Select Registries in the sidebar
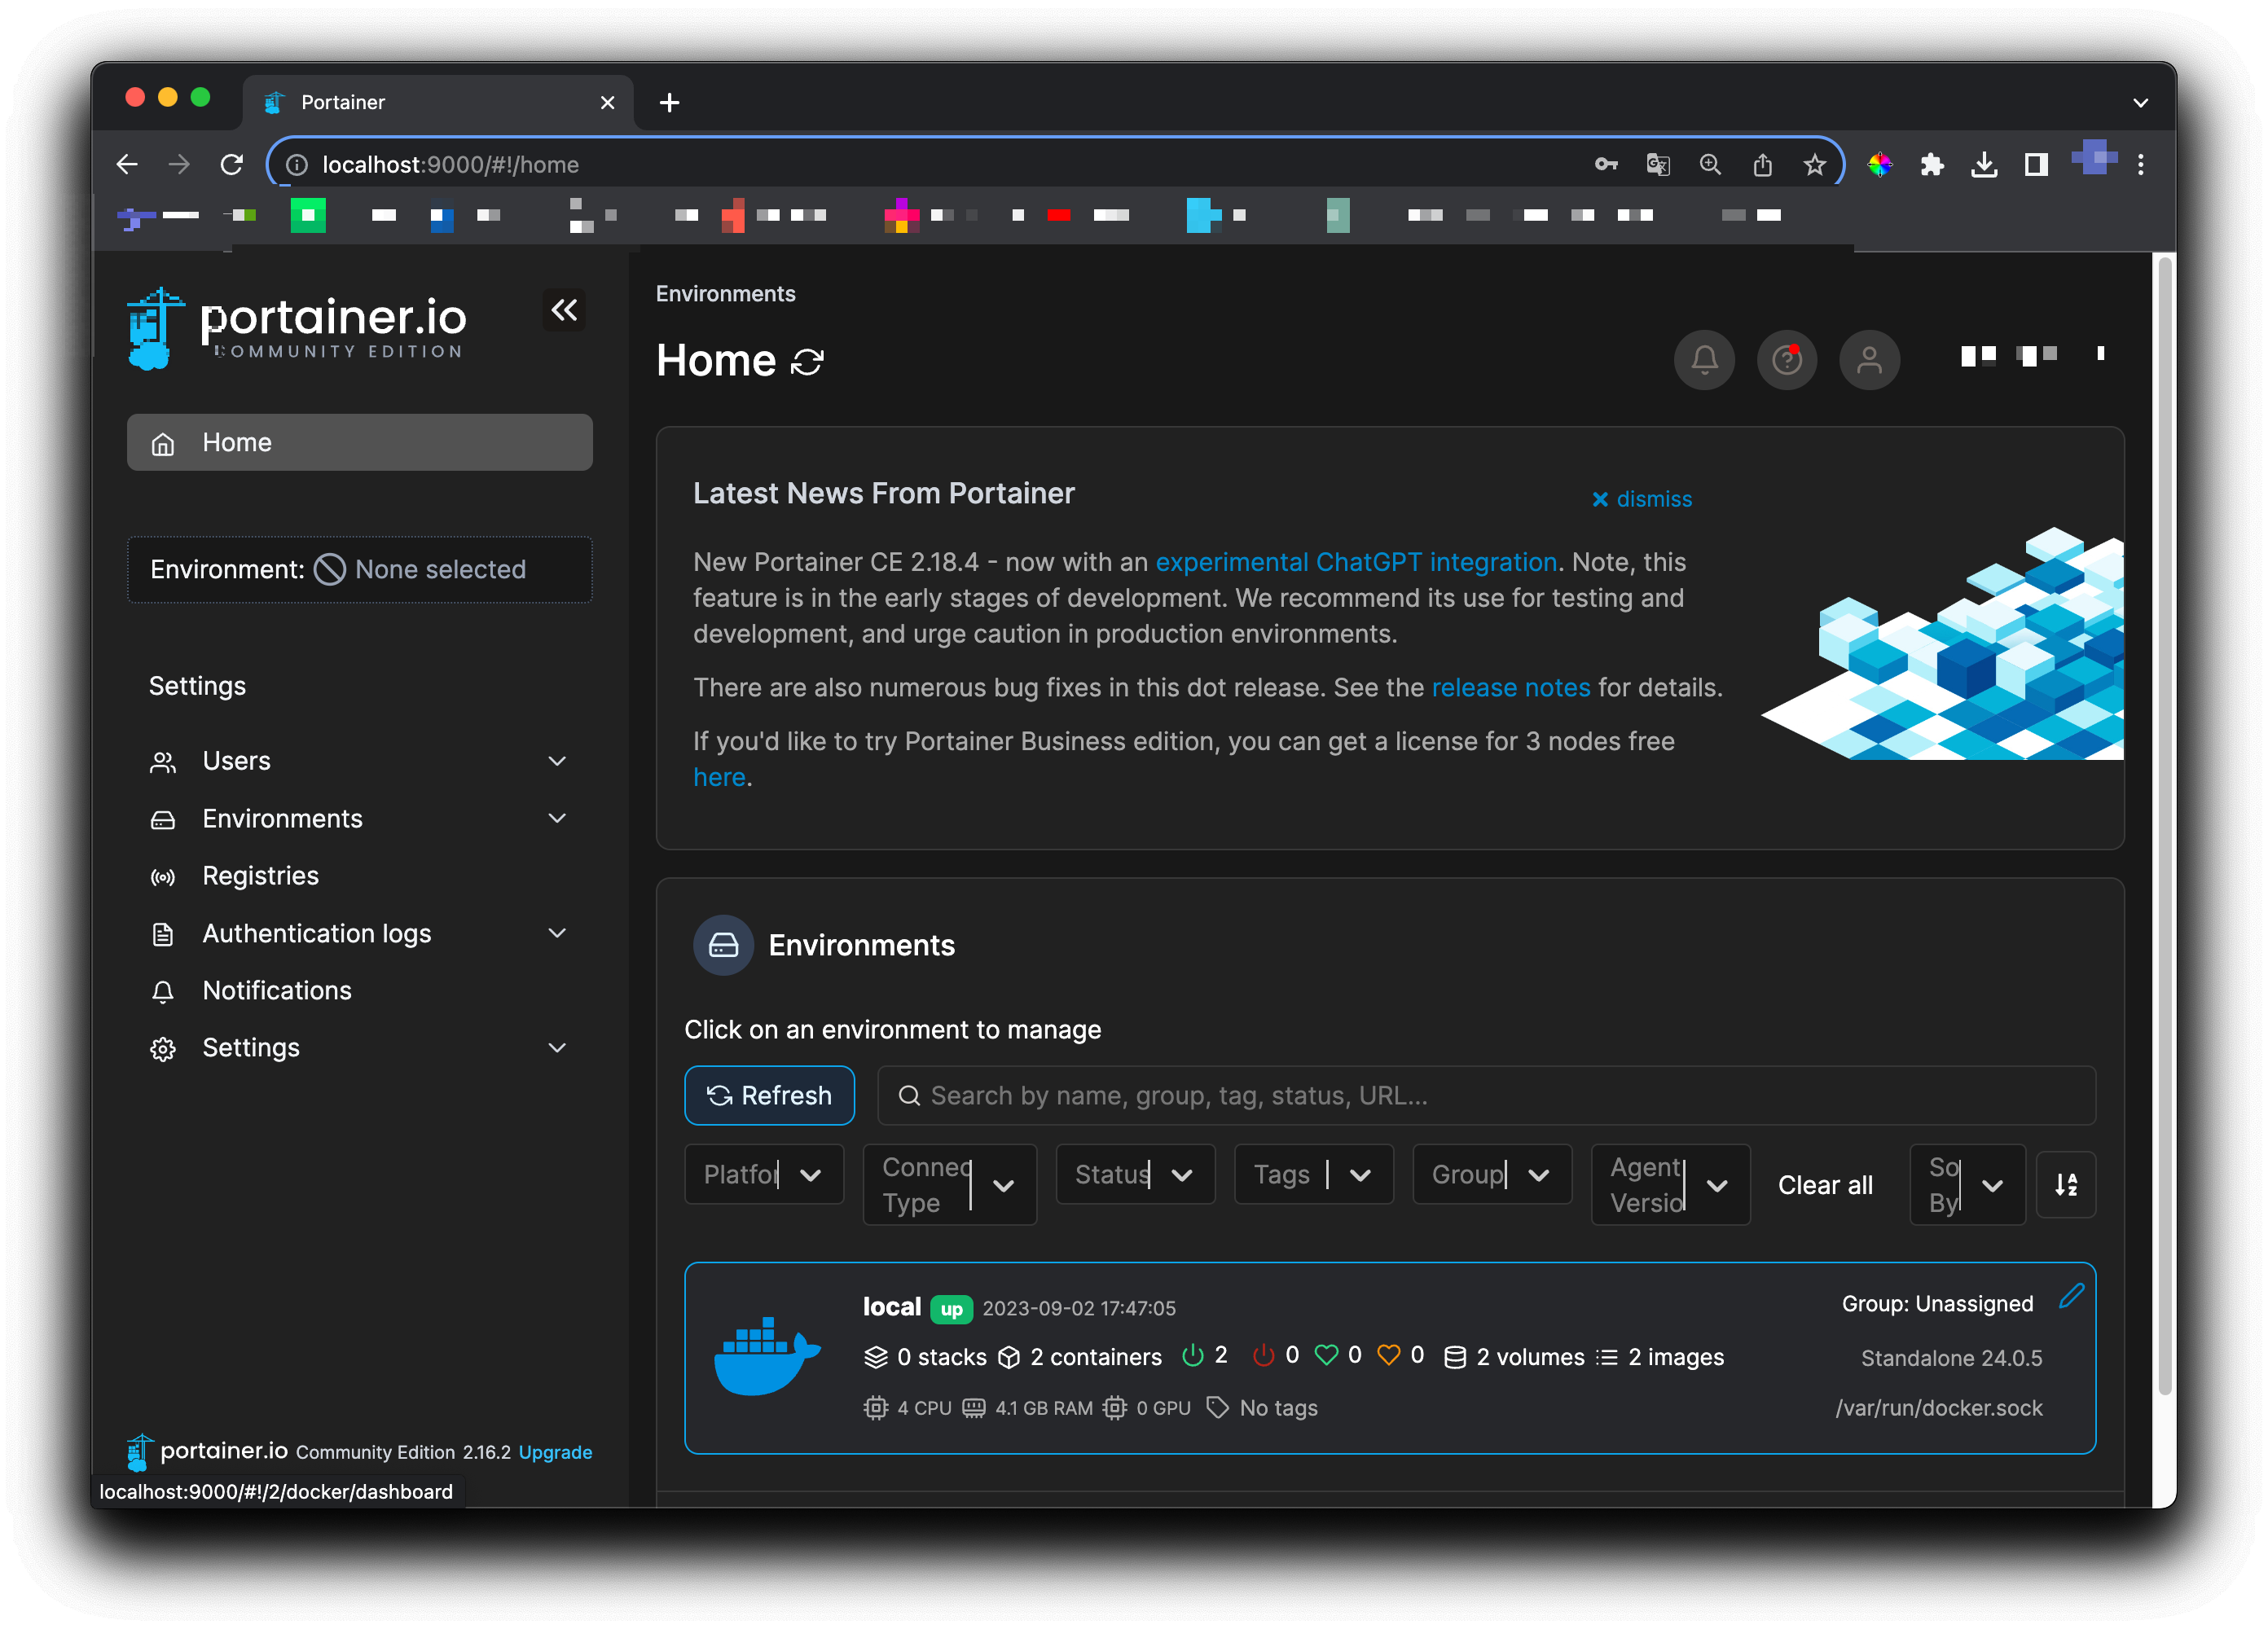2268x1629 pixels. pos(260,876)
